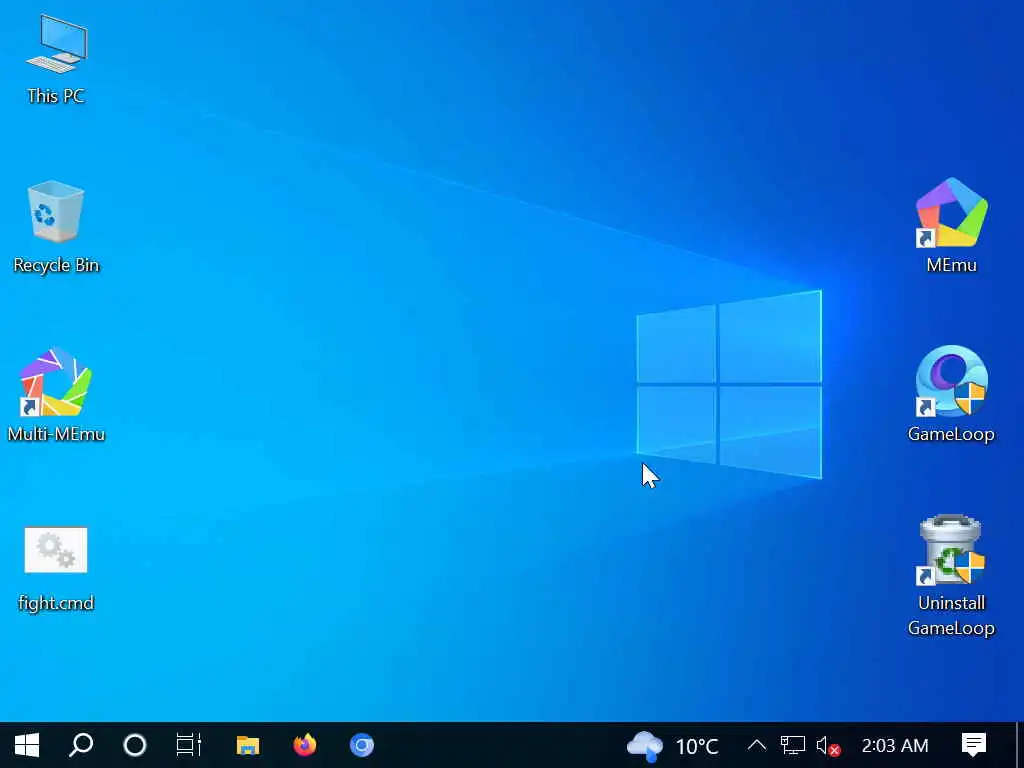Show hidden system tray icons
This screenshot has width=1024, height=768.
(756, 745)
